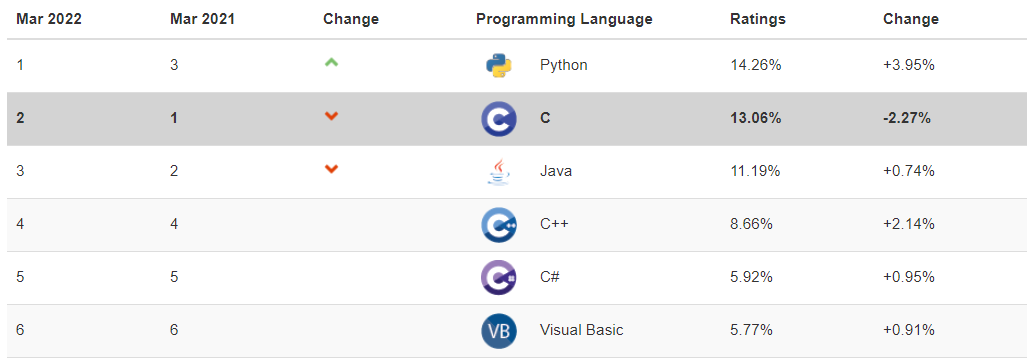Click the 5.92% rating for C#
The width and height of the screenshot is (1033, 362).
click(751, 277)
